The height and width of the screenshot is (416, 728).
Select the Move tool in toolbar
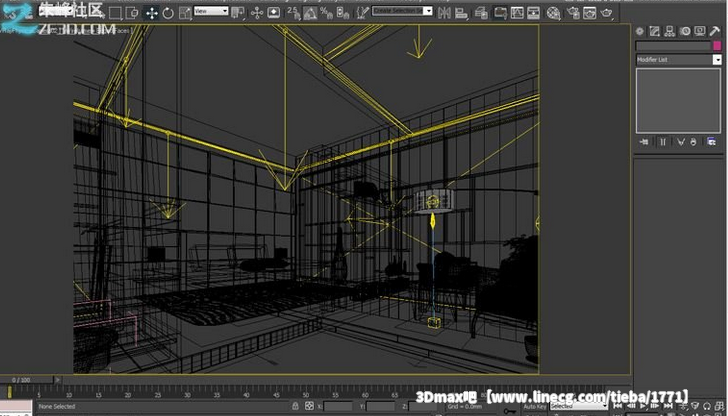pos(151,13)
